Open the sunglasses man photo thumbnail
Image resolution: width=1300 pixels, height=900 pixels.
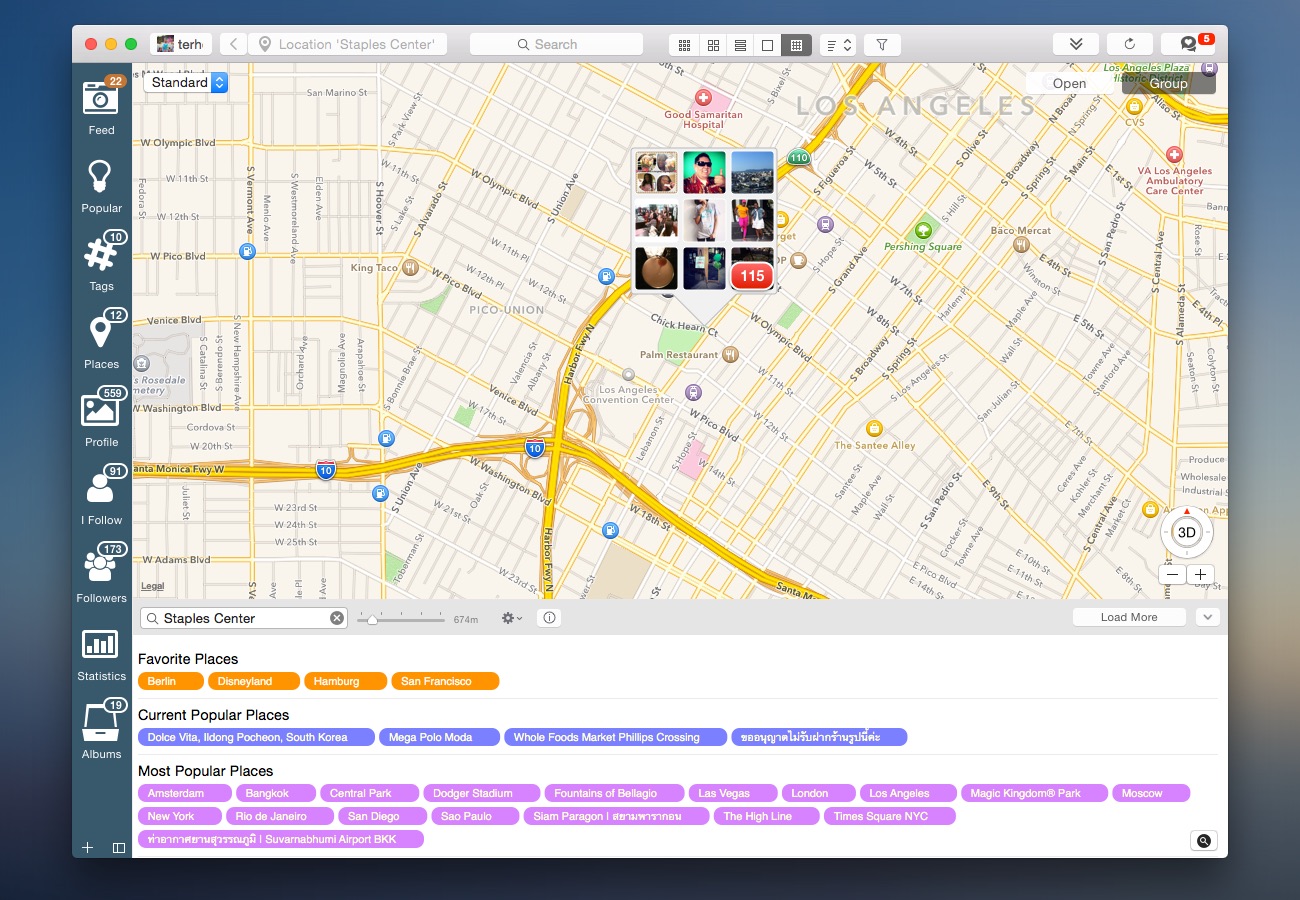tap(704, 173)
